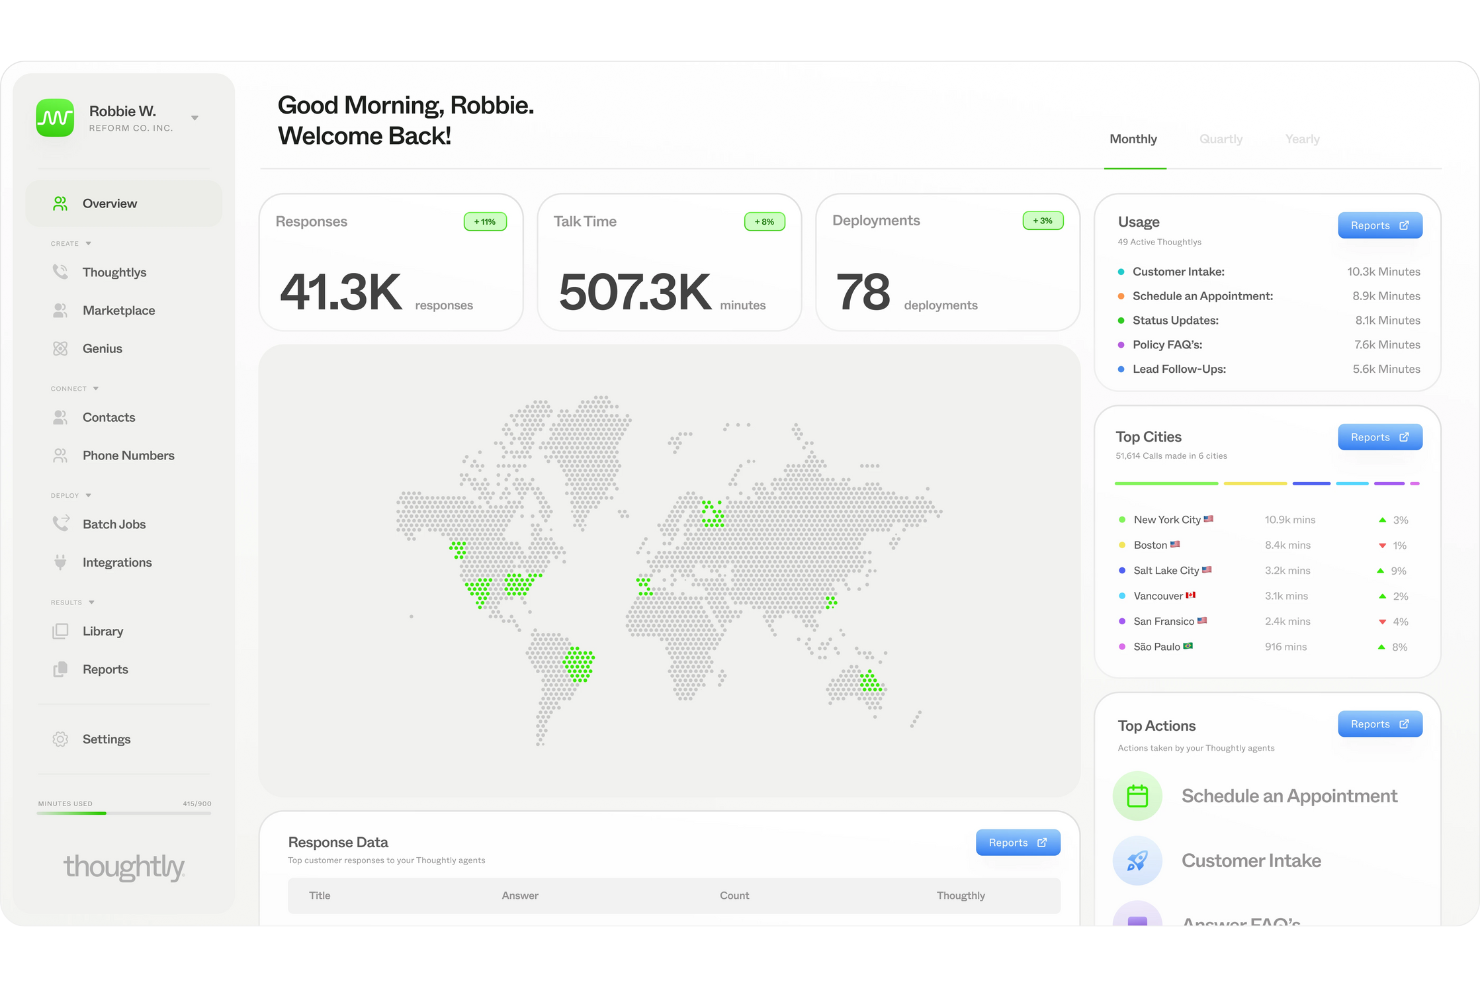
Task: Open Settings
Action: (x=106, y=739)
